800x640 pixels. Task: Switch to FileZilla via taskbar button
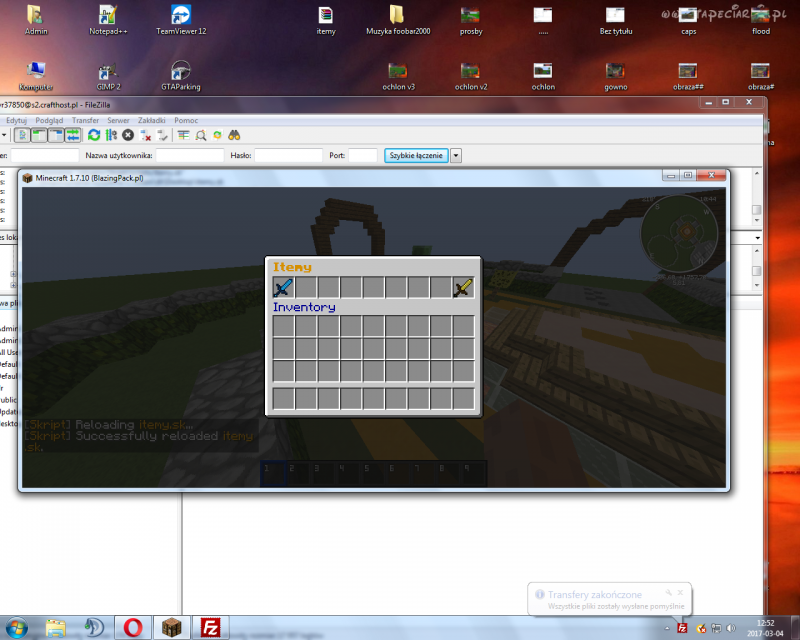(210, 628)
